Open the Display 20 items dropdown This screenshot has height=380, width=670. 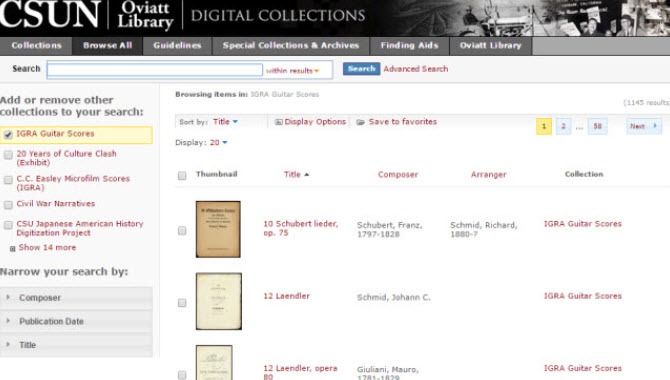218,142
